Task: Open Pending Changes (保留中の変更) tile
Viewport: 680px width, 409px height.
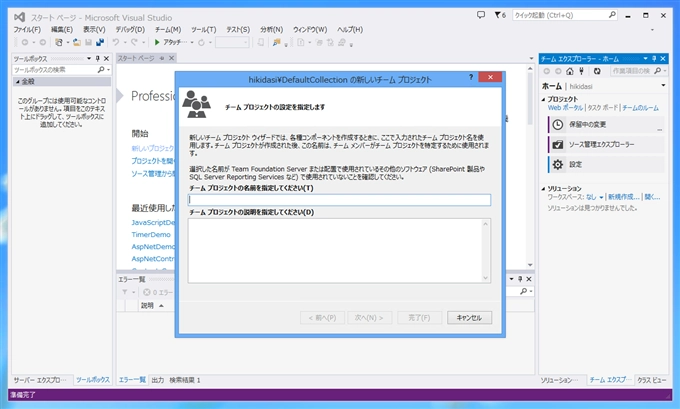Action: tap(606, 124)
